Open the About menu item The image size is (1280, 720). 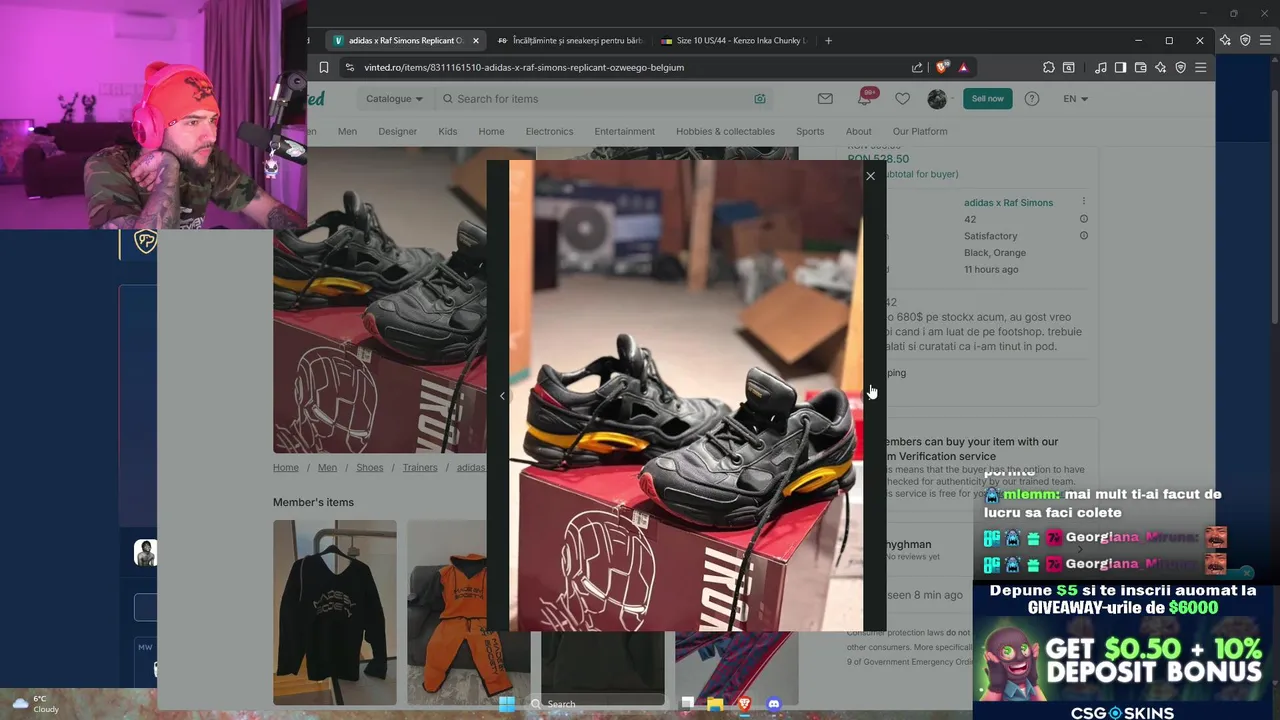858,131
